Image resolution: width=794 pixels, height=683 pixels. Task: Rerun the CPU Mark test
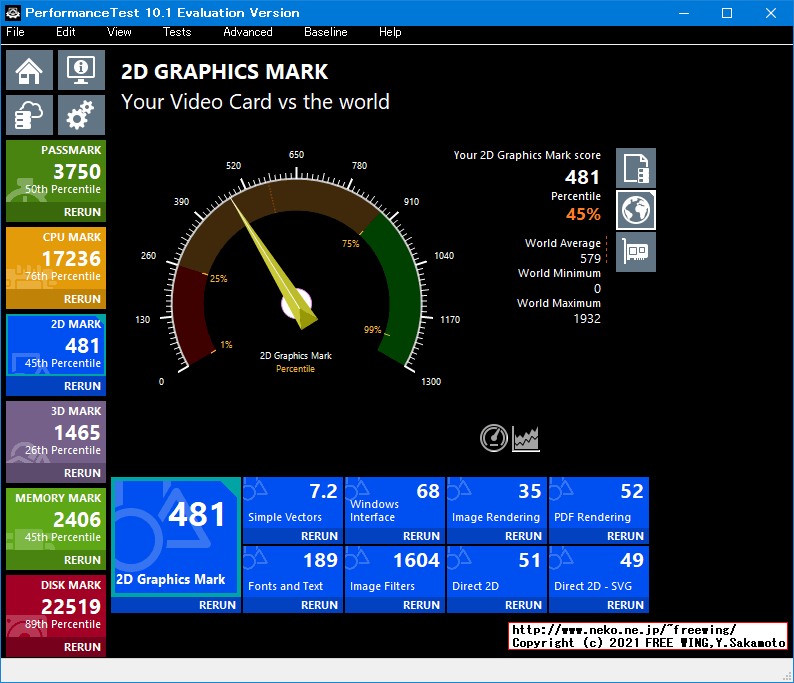pos(82,299)
